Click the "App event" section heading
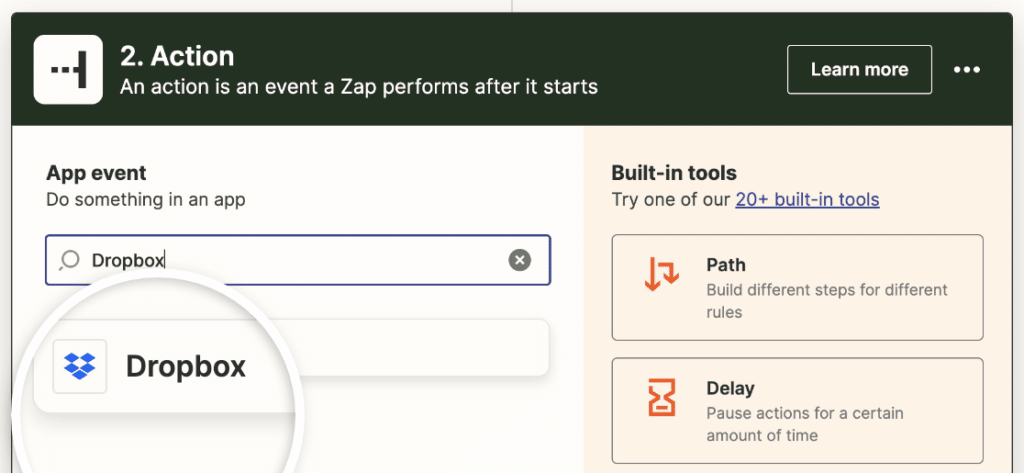The image size is (1024, 473). [96, 173]
